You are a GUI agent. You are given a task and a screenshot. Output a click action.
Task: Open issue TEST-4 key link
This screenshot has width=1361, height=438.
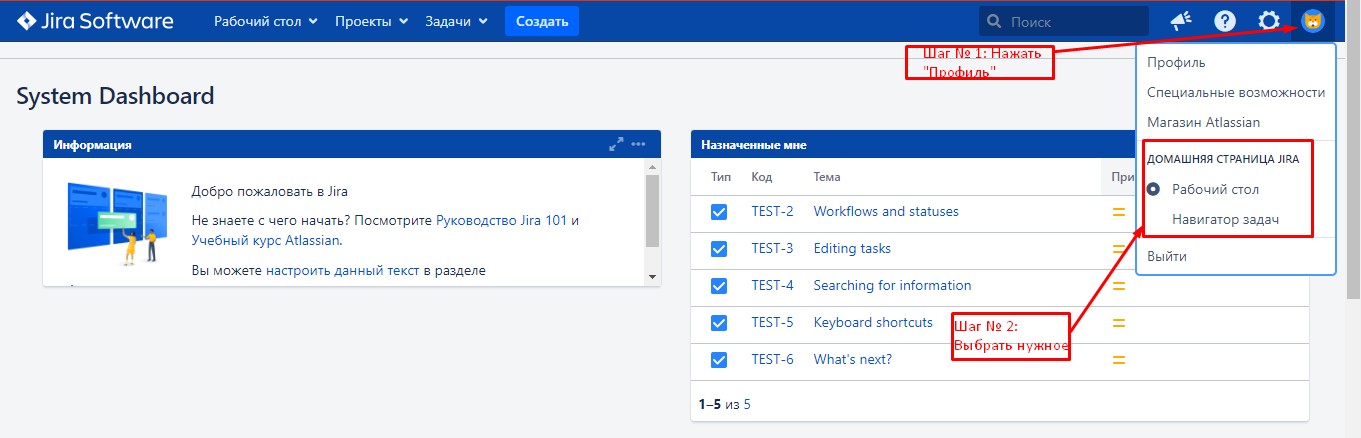tap(772, 286)
